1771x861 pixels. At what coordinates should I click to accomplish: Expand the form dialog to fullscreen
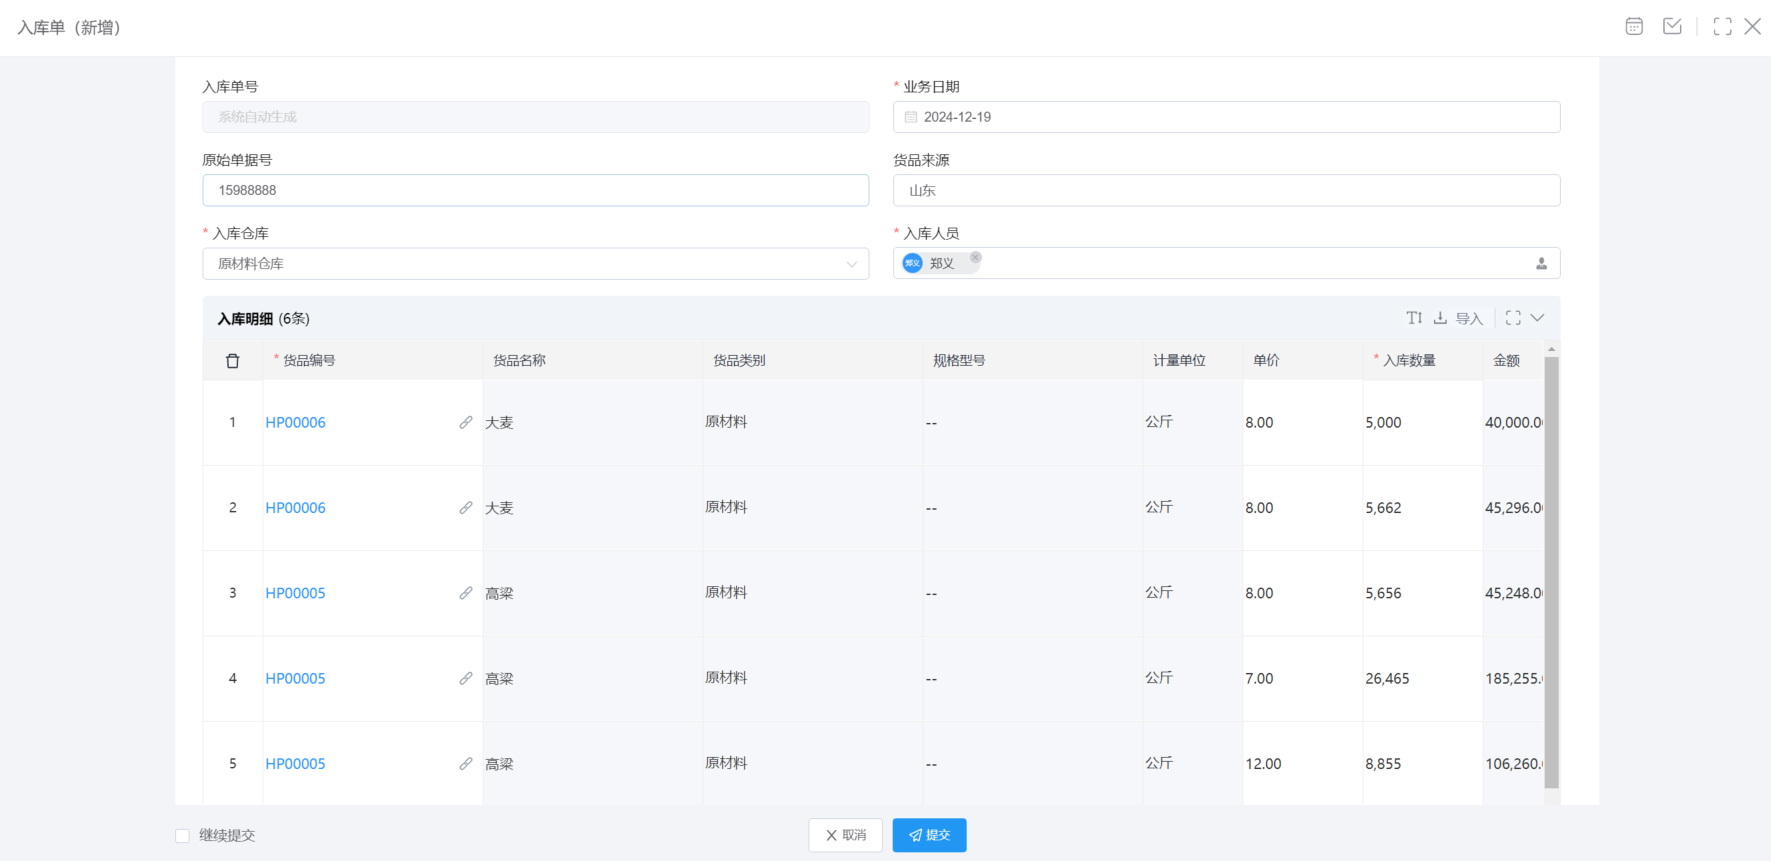click(x=1722, y=27)
